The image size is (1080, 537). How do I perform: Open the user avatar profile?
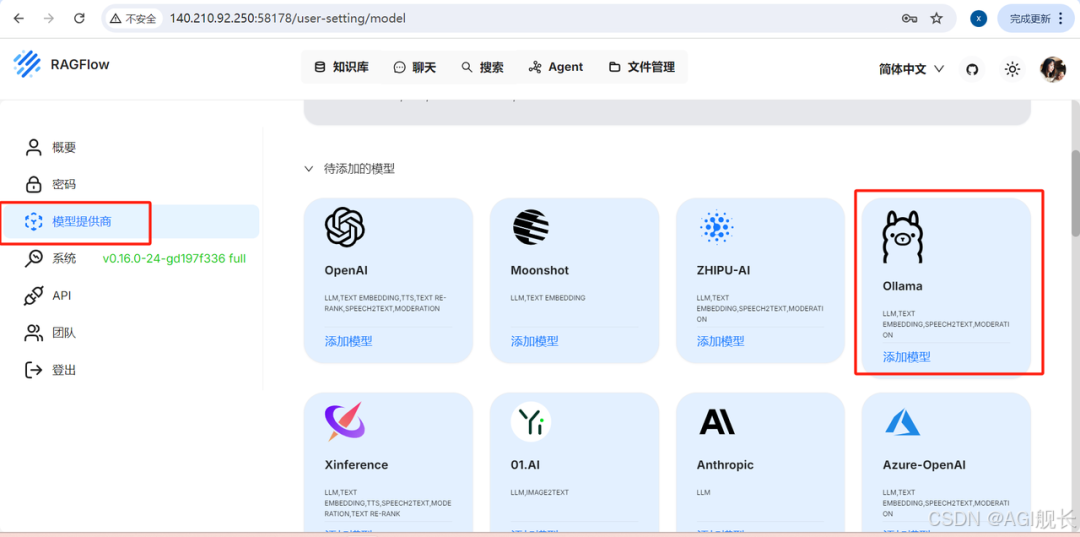[x=1052, y=69]
